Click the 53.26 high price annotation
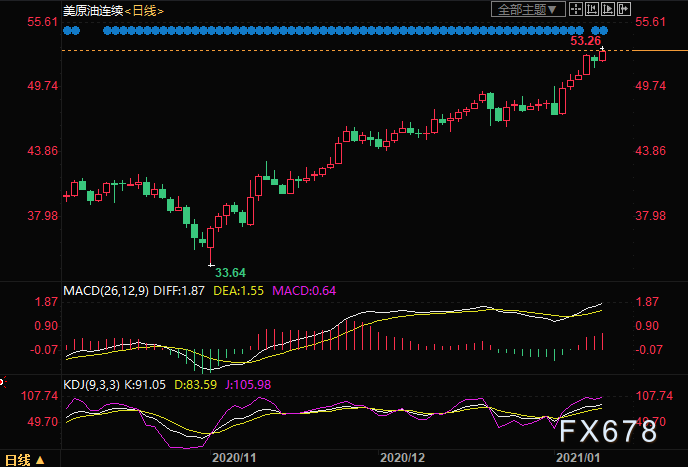Screen dimensions: 688x467 point(585,41)
